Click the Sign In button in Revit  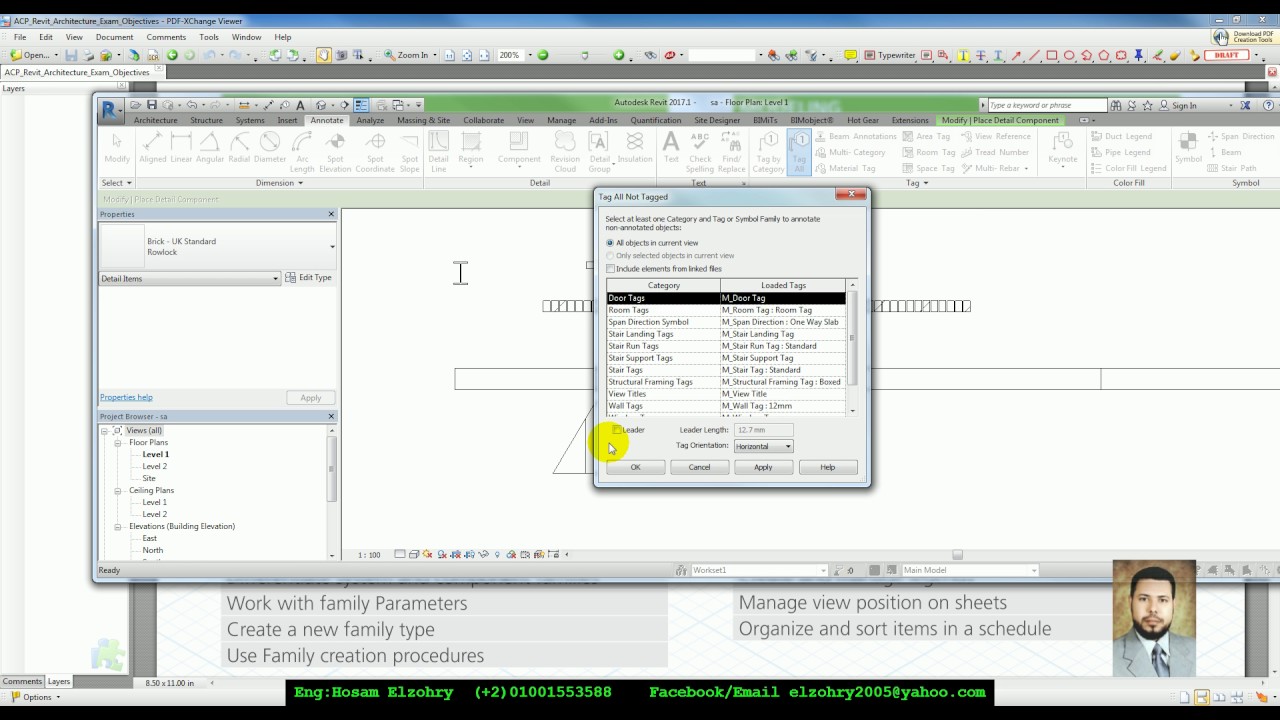click(1177, 105)
